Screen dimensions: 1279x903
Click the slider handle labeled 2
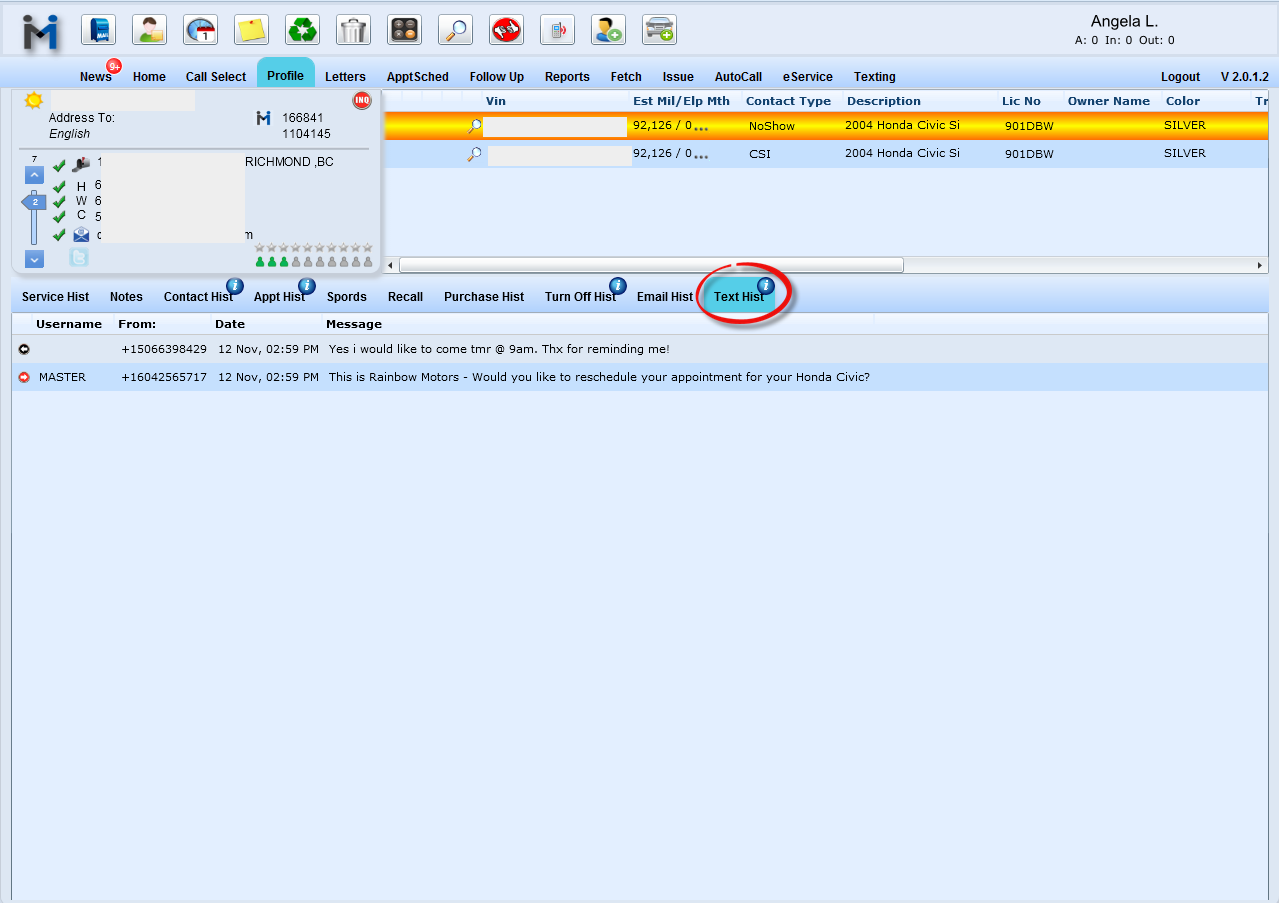35,202
